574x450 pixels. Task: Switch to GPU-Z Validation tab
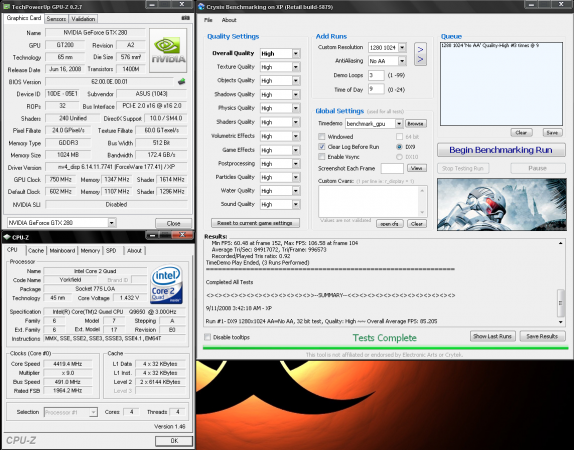click(83, 19)
